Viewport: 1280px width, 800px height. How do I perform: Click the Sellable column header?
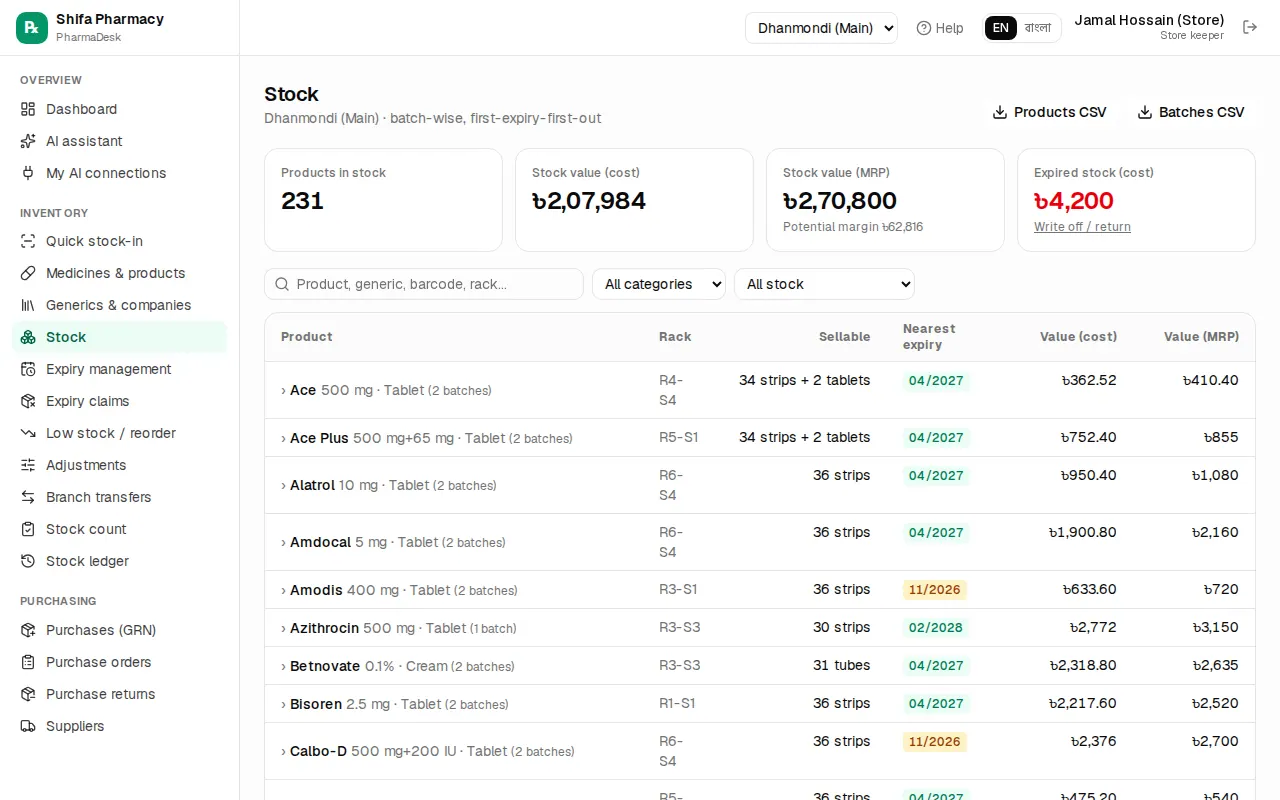point(844,337)
